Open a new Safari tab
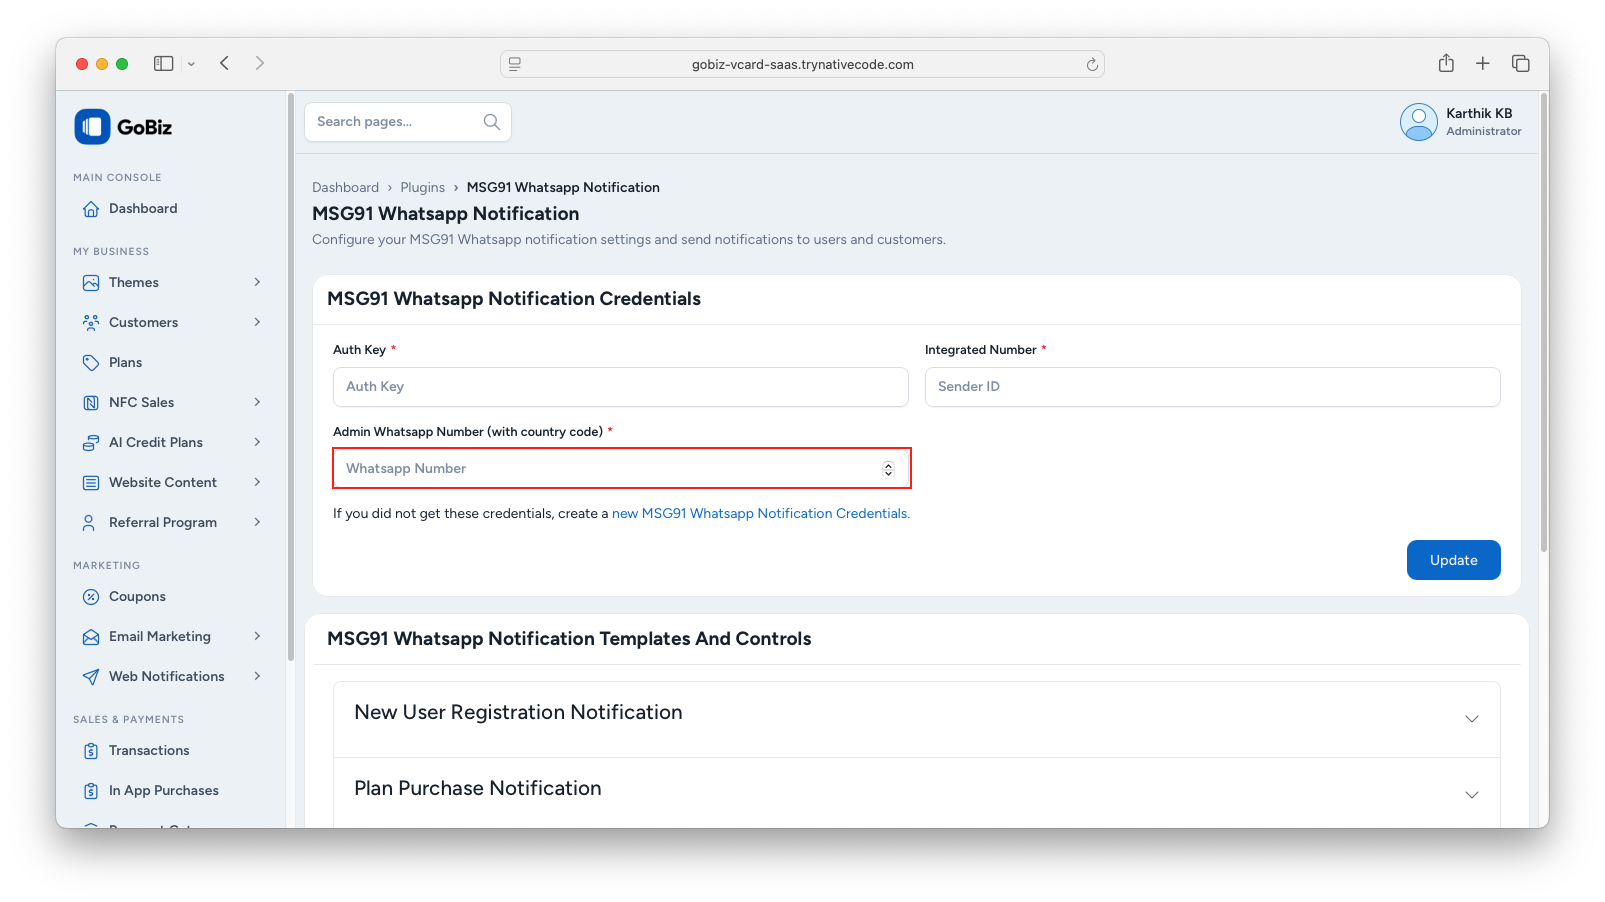The height and width of the screenshot is (902, 1605). click(x=1483, y=63)
